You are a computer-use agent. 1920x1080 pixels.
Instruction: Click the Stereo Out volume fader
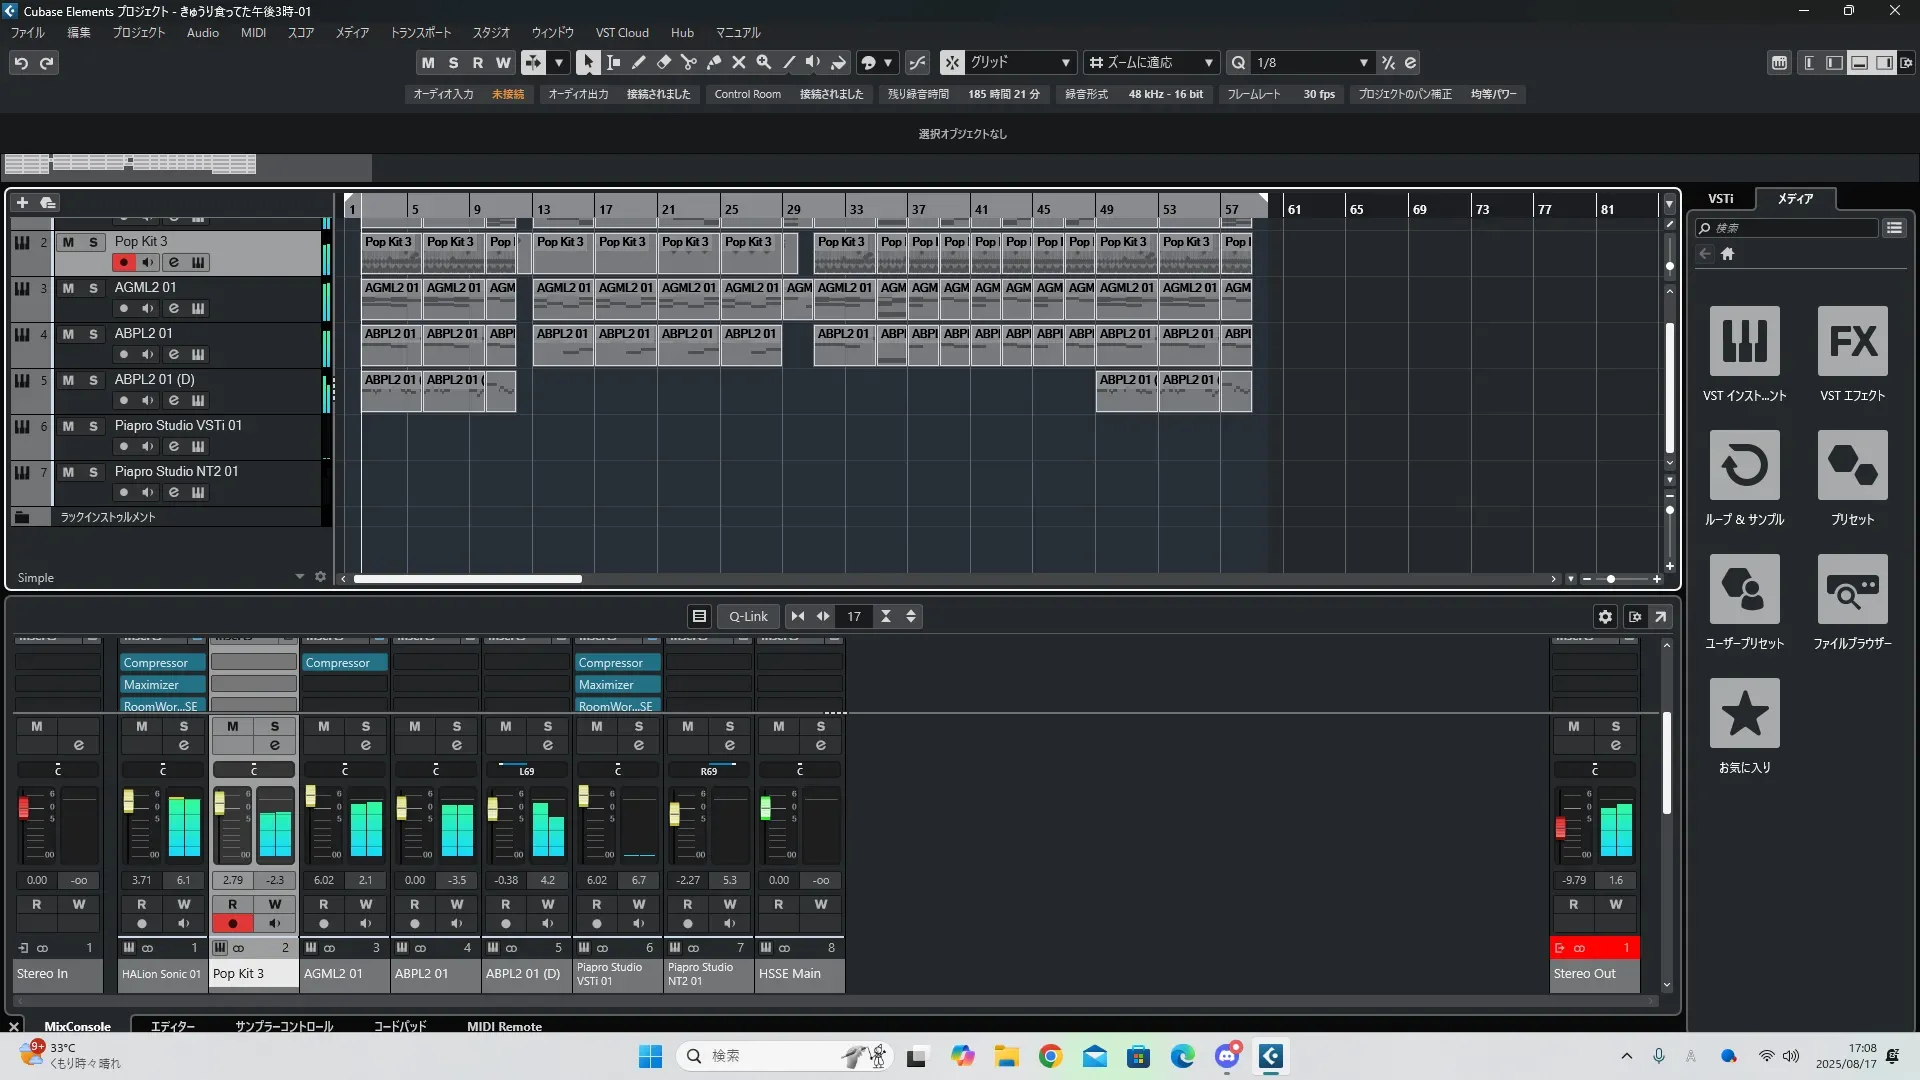(x=1560, y=828)
